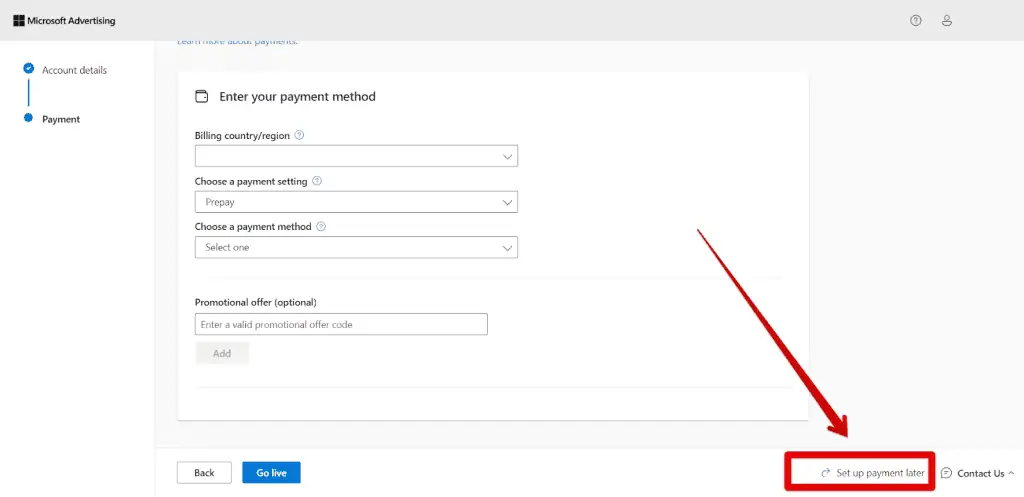Click info icon next to Choose a payment setting
The width and height of the screenshot is (1024, 497).
317,182
